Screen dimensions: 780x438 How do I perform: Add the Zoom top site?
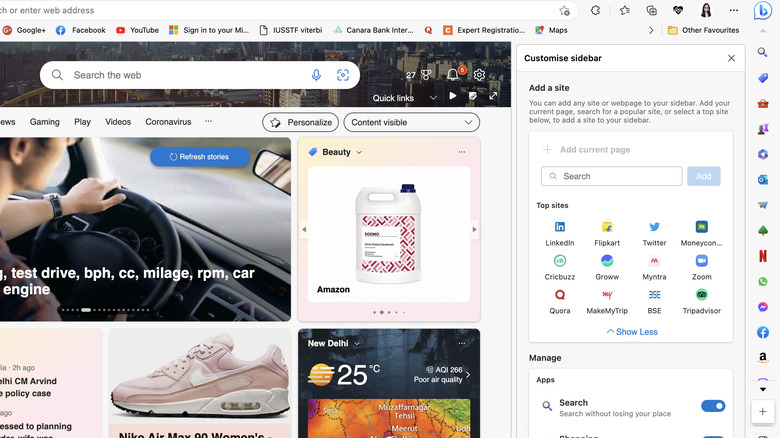point(701,268)
